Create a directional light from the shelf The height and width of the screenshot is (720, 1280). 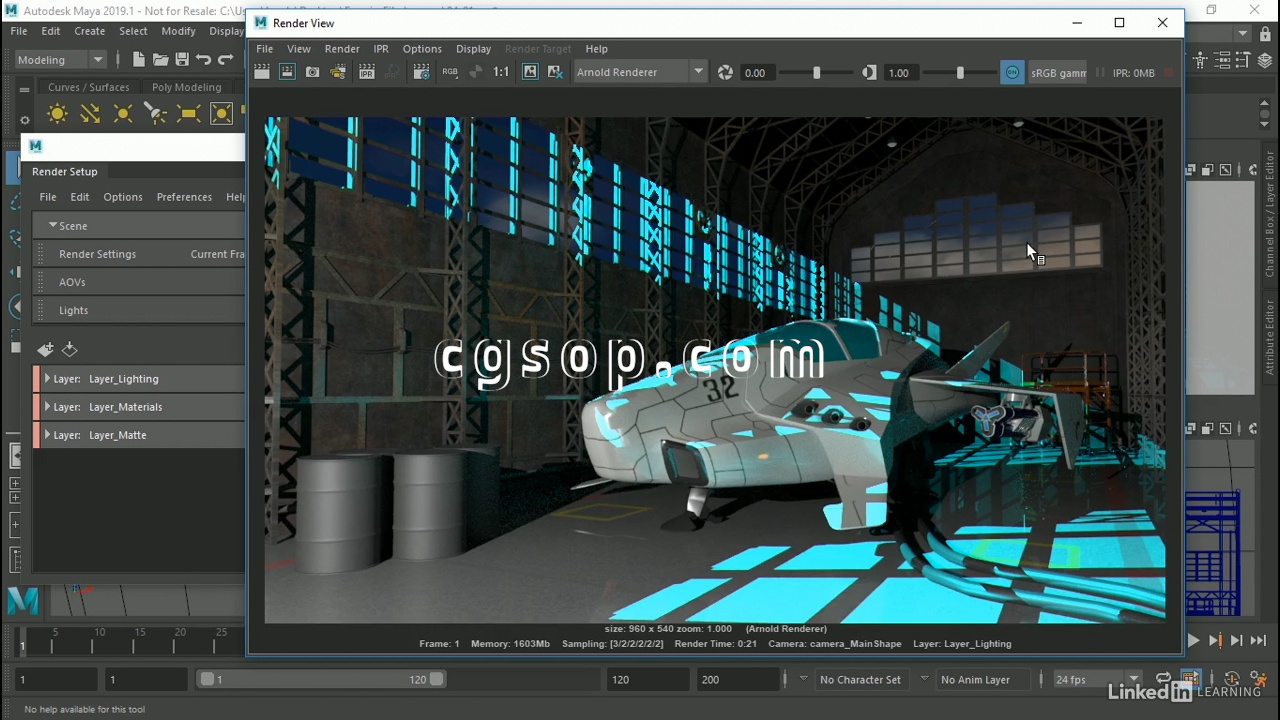pos(90,114)
